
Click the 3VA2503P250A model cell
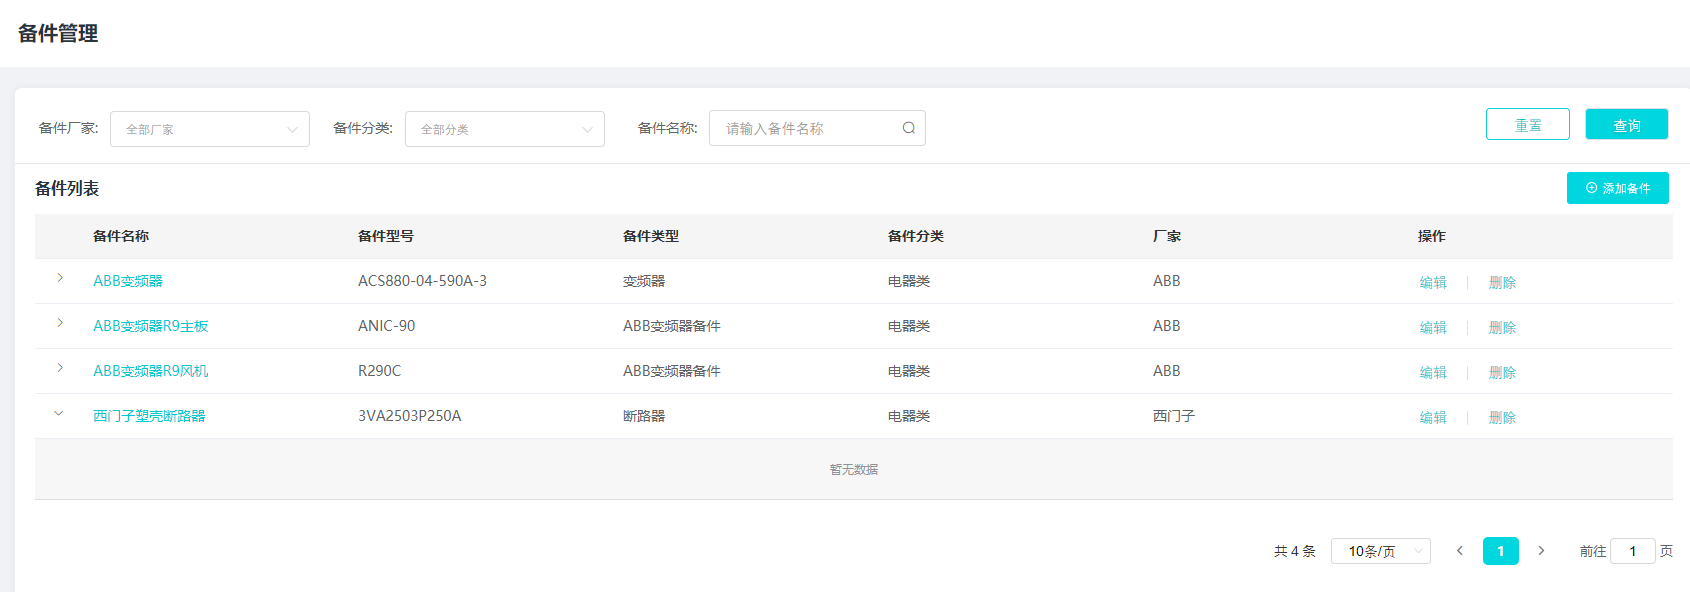click(410, 416)
